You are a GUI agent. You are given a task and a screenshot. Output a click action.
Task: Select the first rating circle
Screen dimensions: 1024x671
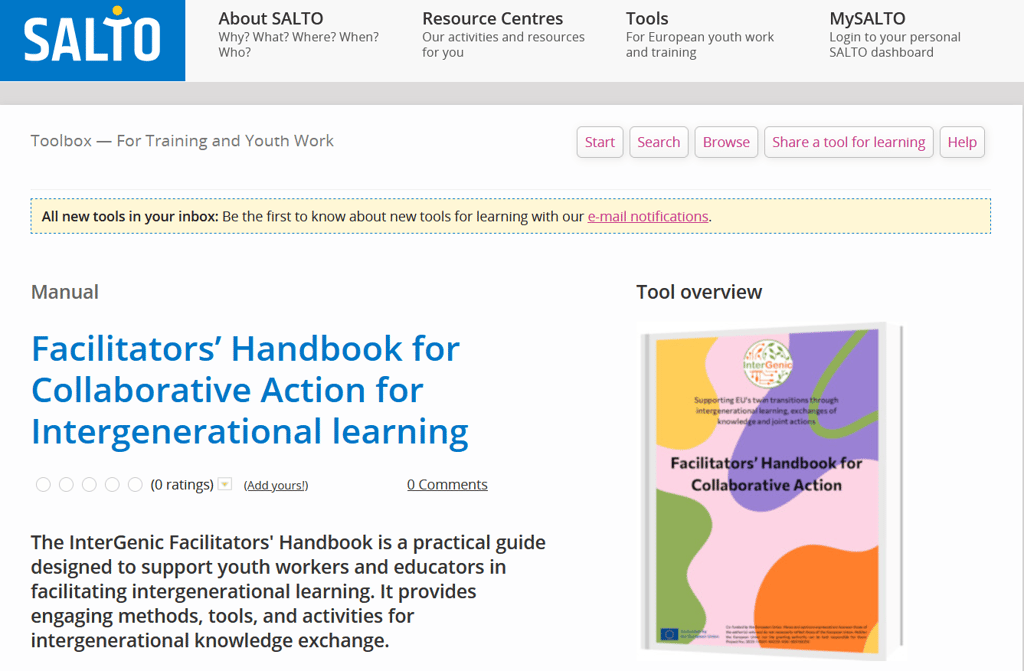point(43,484)
